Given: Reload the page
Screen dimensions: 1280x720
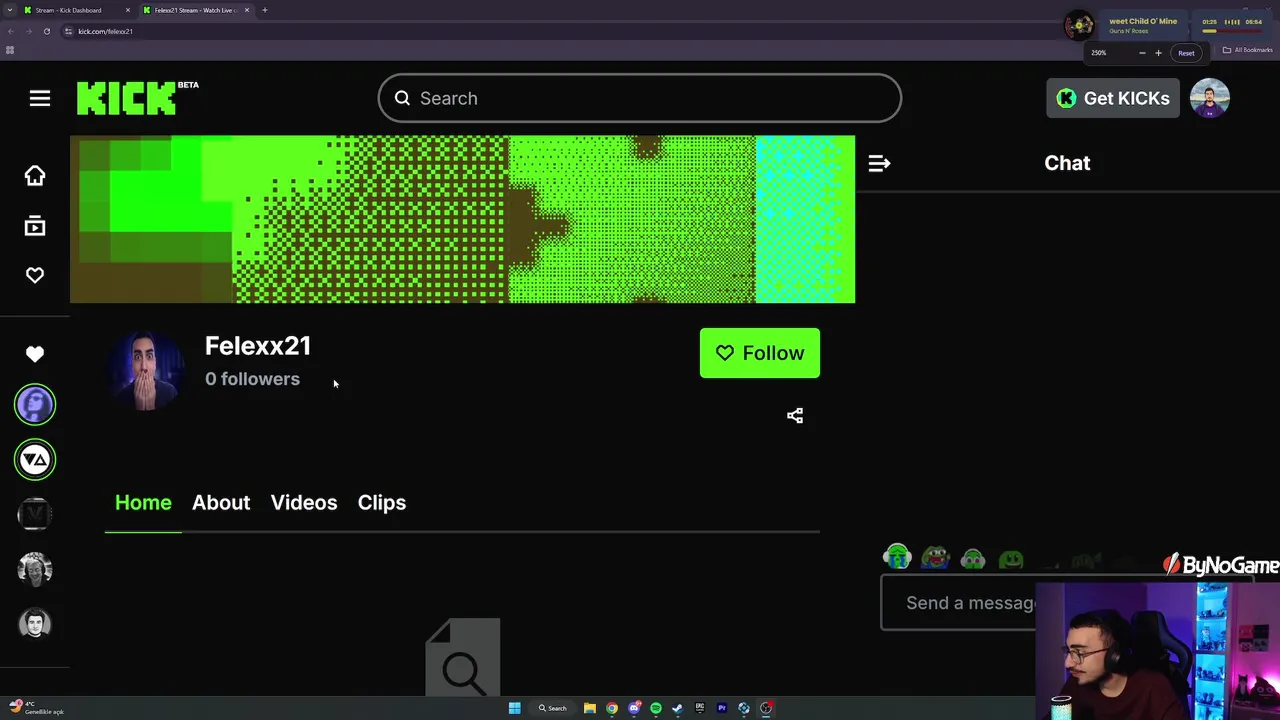Looking at the screenshot, I should pyautogui.click(x=46, y=31).
